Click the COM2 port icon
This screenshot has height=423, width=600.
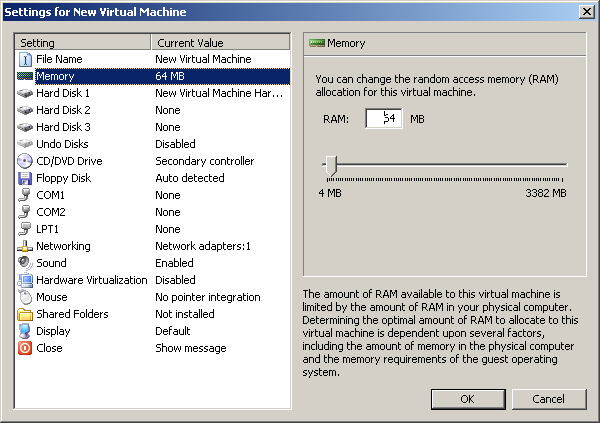(x=25, y=212)
